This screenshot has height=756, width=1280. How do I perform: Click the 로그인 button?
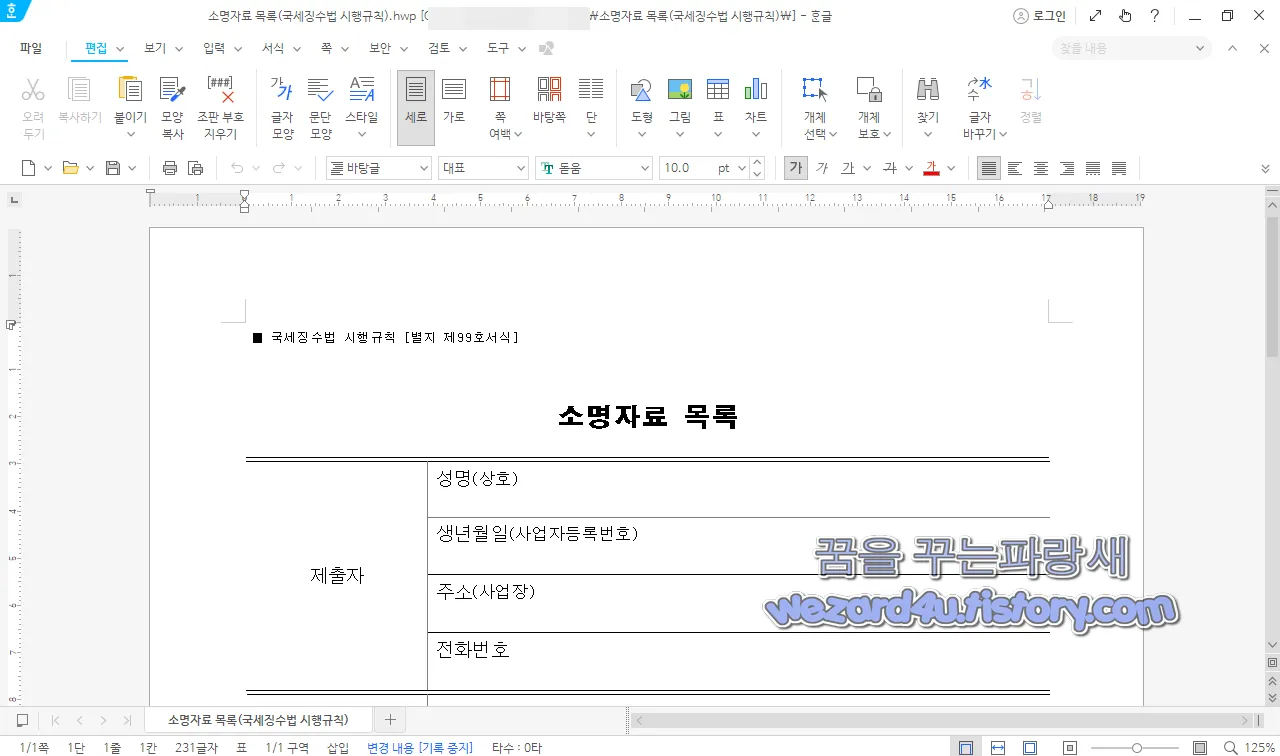1039,16
